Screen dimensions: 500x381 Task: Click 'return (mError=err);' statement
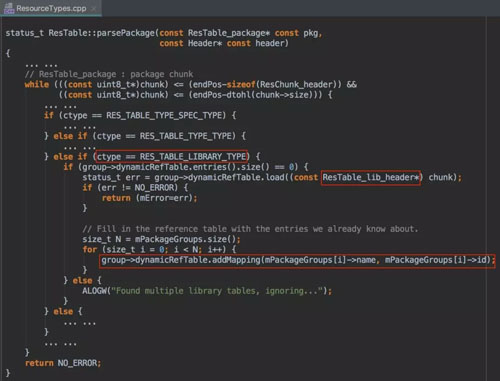pos(150,198)
